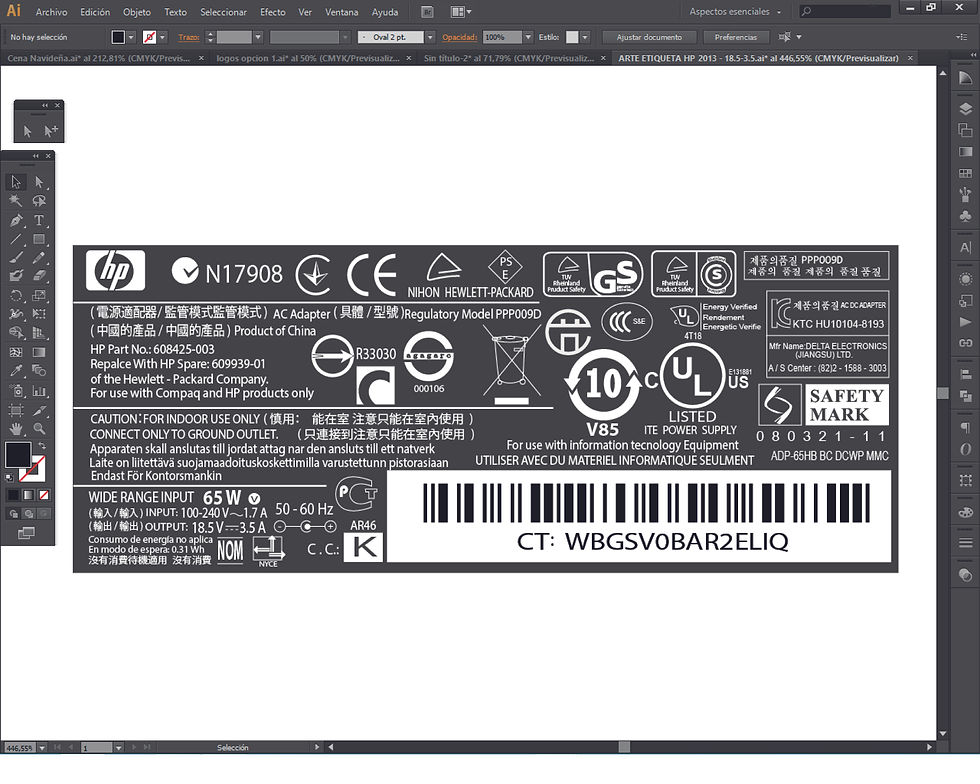Screen dimensions: 980x784
Task: Select the Perspective Grid tool
Action: (39, 333)
